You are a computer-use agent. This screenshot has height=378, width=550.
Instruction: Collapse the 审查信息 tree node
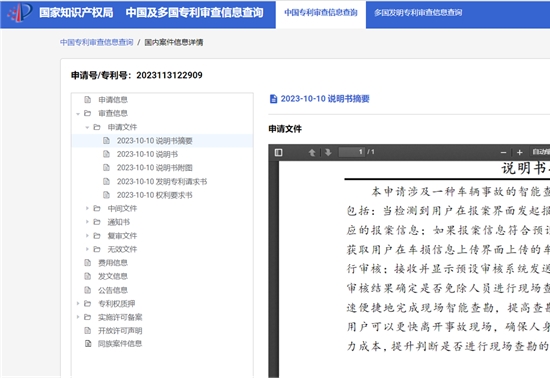(x=78, y=114)
